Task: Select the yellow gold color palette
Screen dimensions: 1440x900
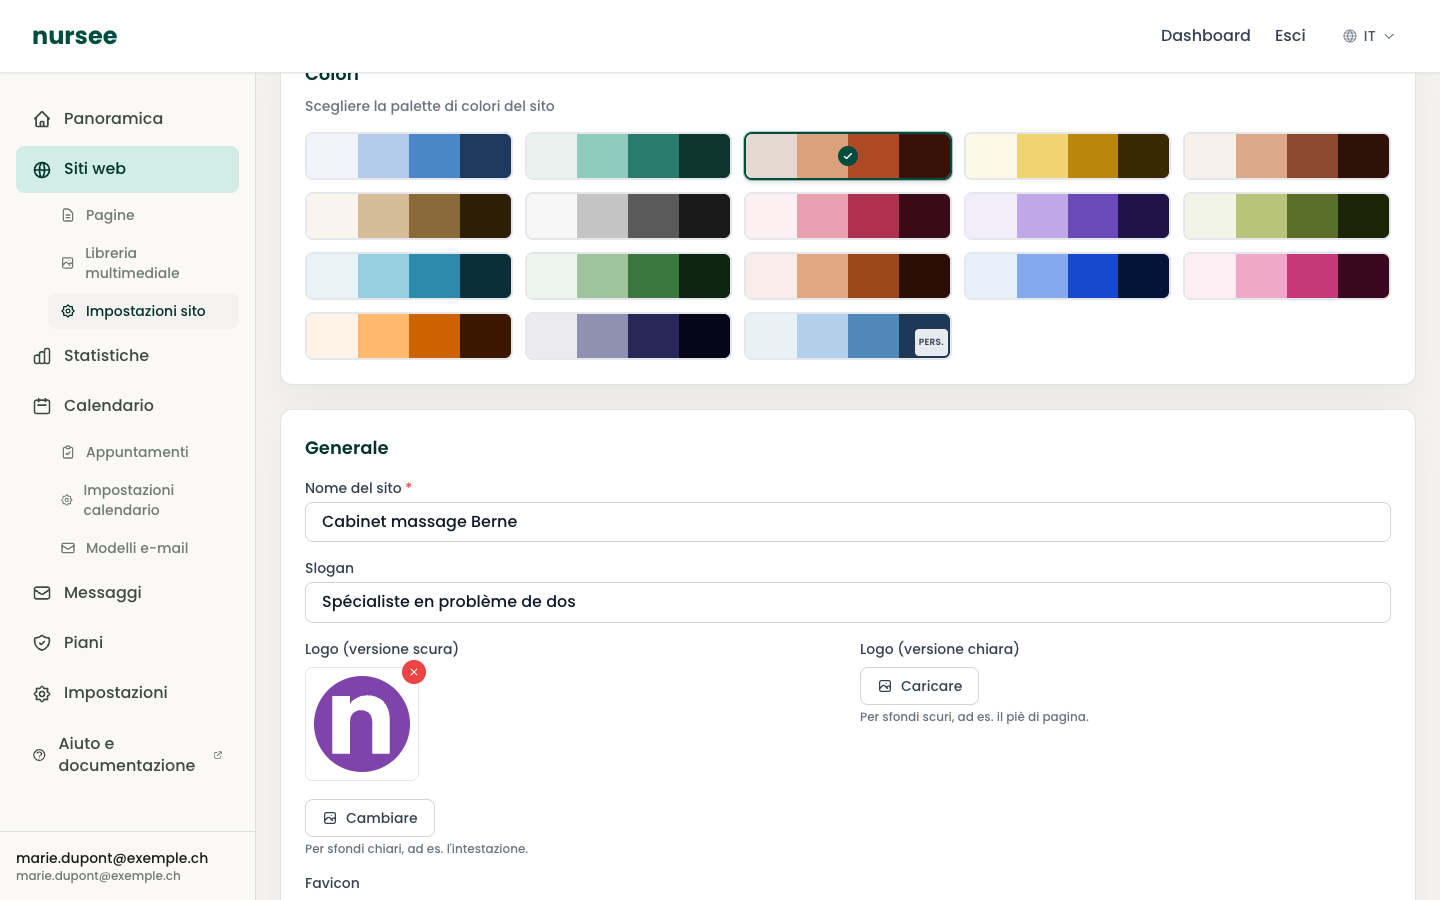Action: point(1067,156)
